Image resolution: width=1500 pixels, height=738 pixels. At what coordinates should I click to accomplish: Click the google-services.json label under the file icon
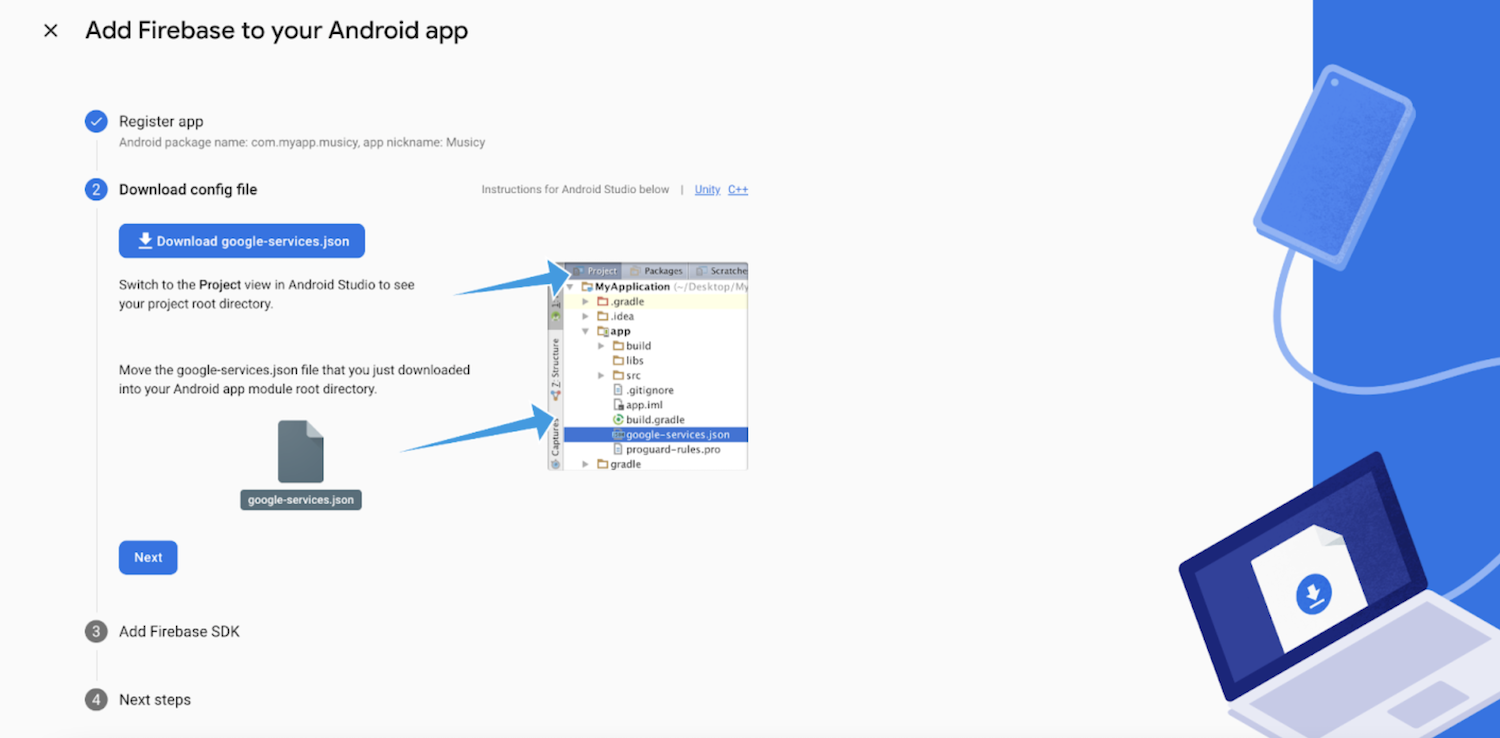(301, 500)
